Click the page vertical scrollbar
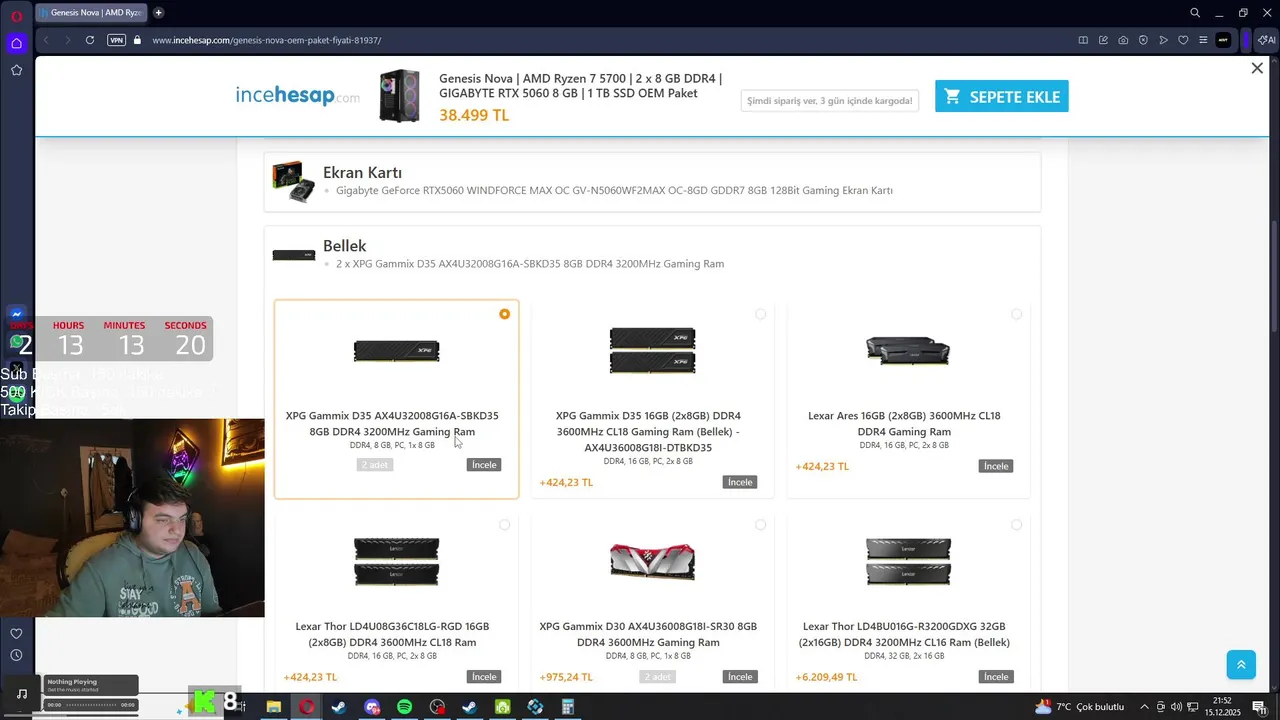 (x=1274, y=275)
